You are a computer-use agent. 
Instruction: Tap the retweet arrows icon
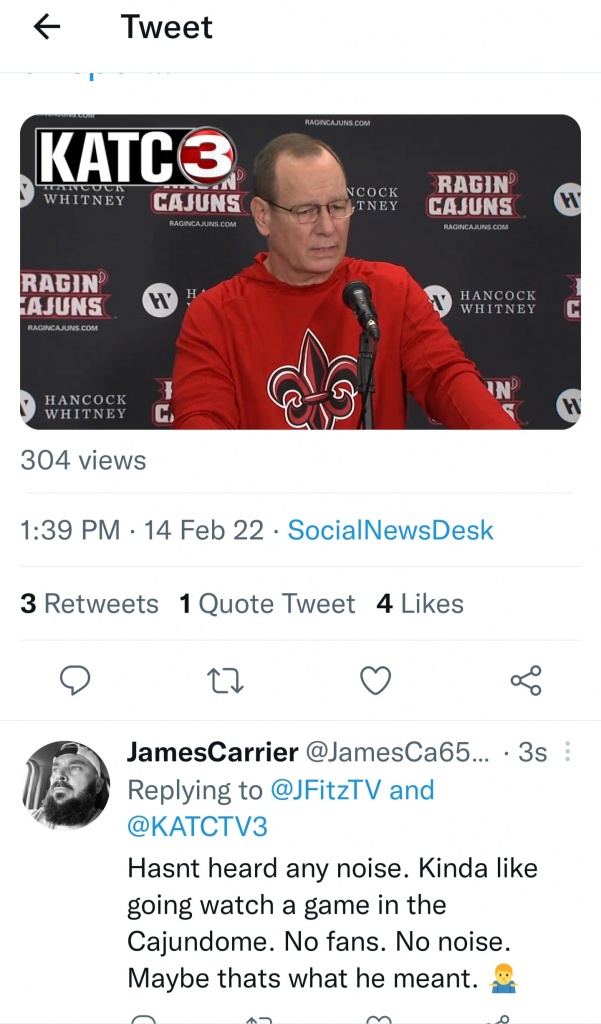(x=225, y=680)
